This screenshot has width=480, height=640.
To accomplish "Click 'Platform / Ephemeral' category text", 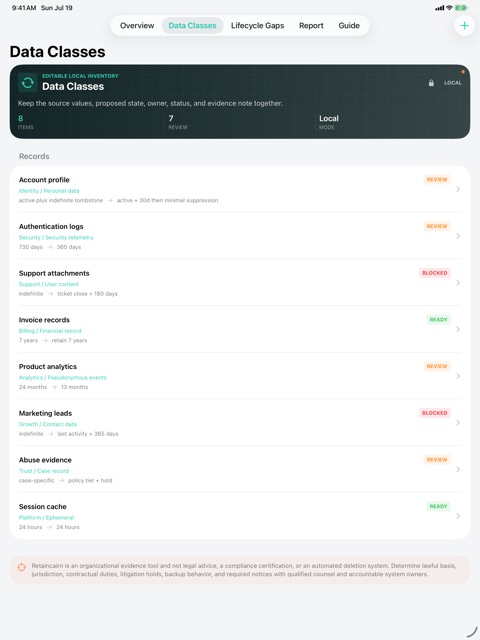I will [47, 518].
